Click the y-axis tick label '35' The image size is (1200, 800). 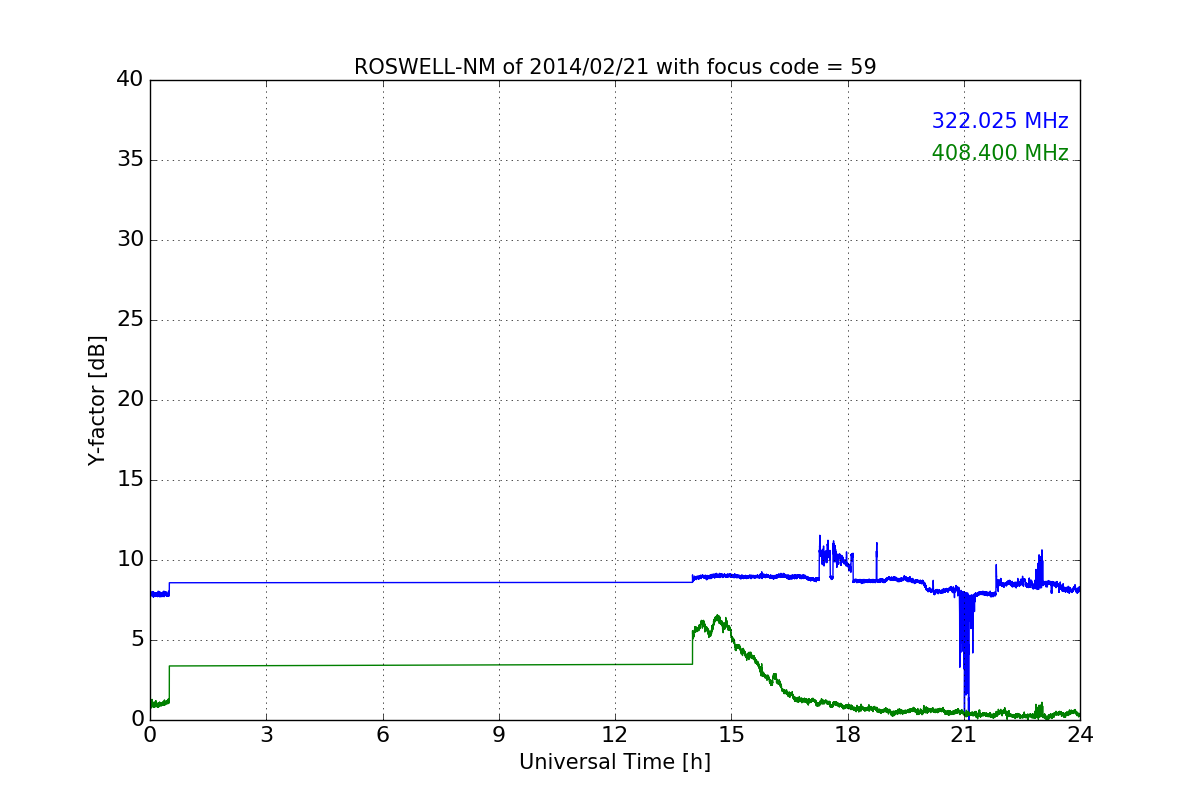pos(131,160)
